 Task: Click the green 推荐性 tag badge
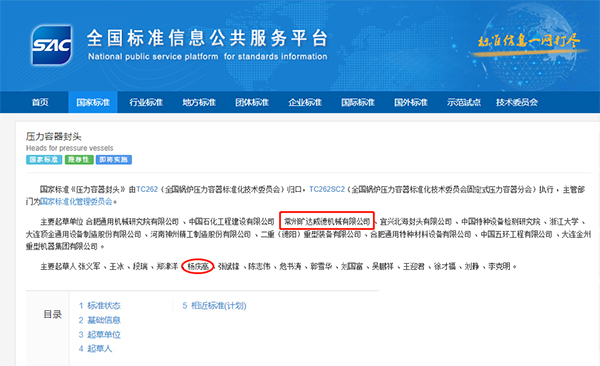(x=79, y=160)
